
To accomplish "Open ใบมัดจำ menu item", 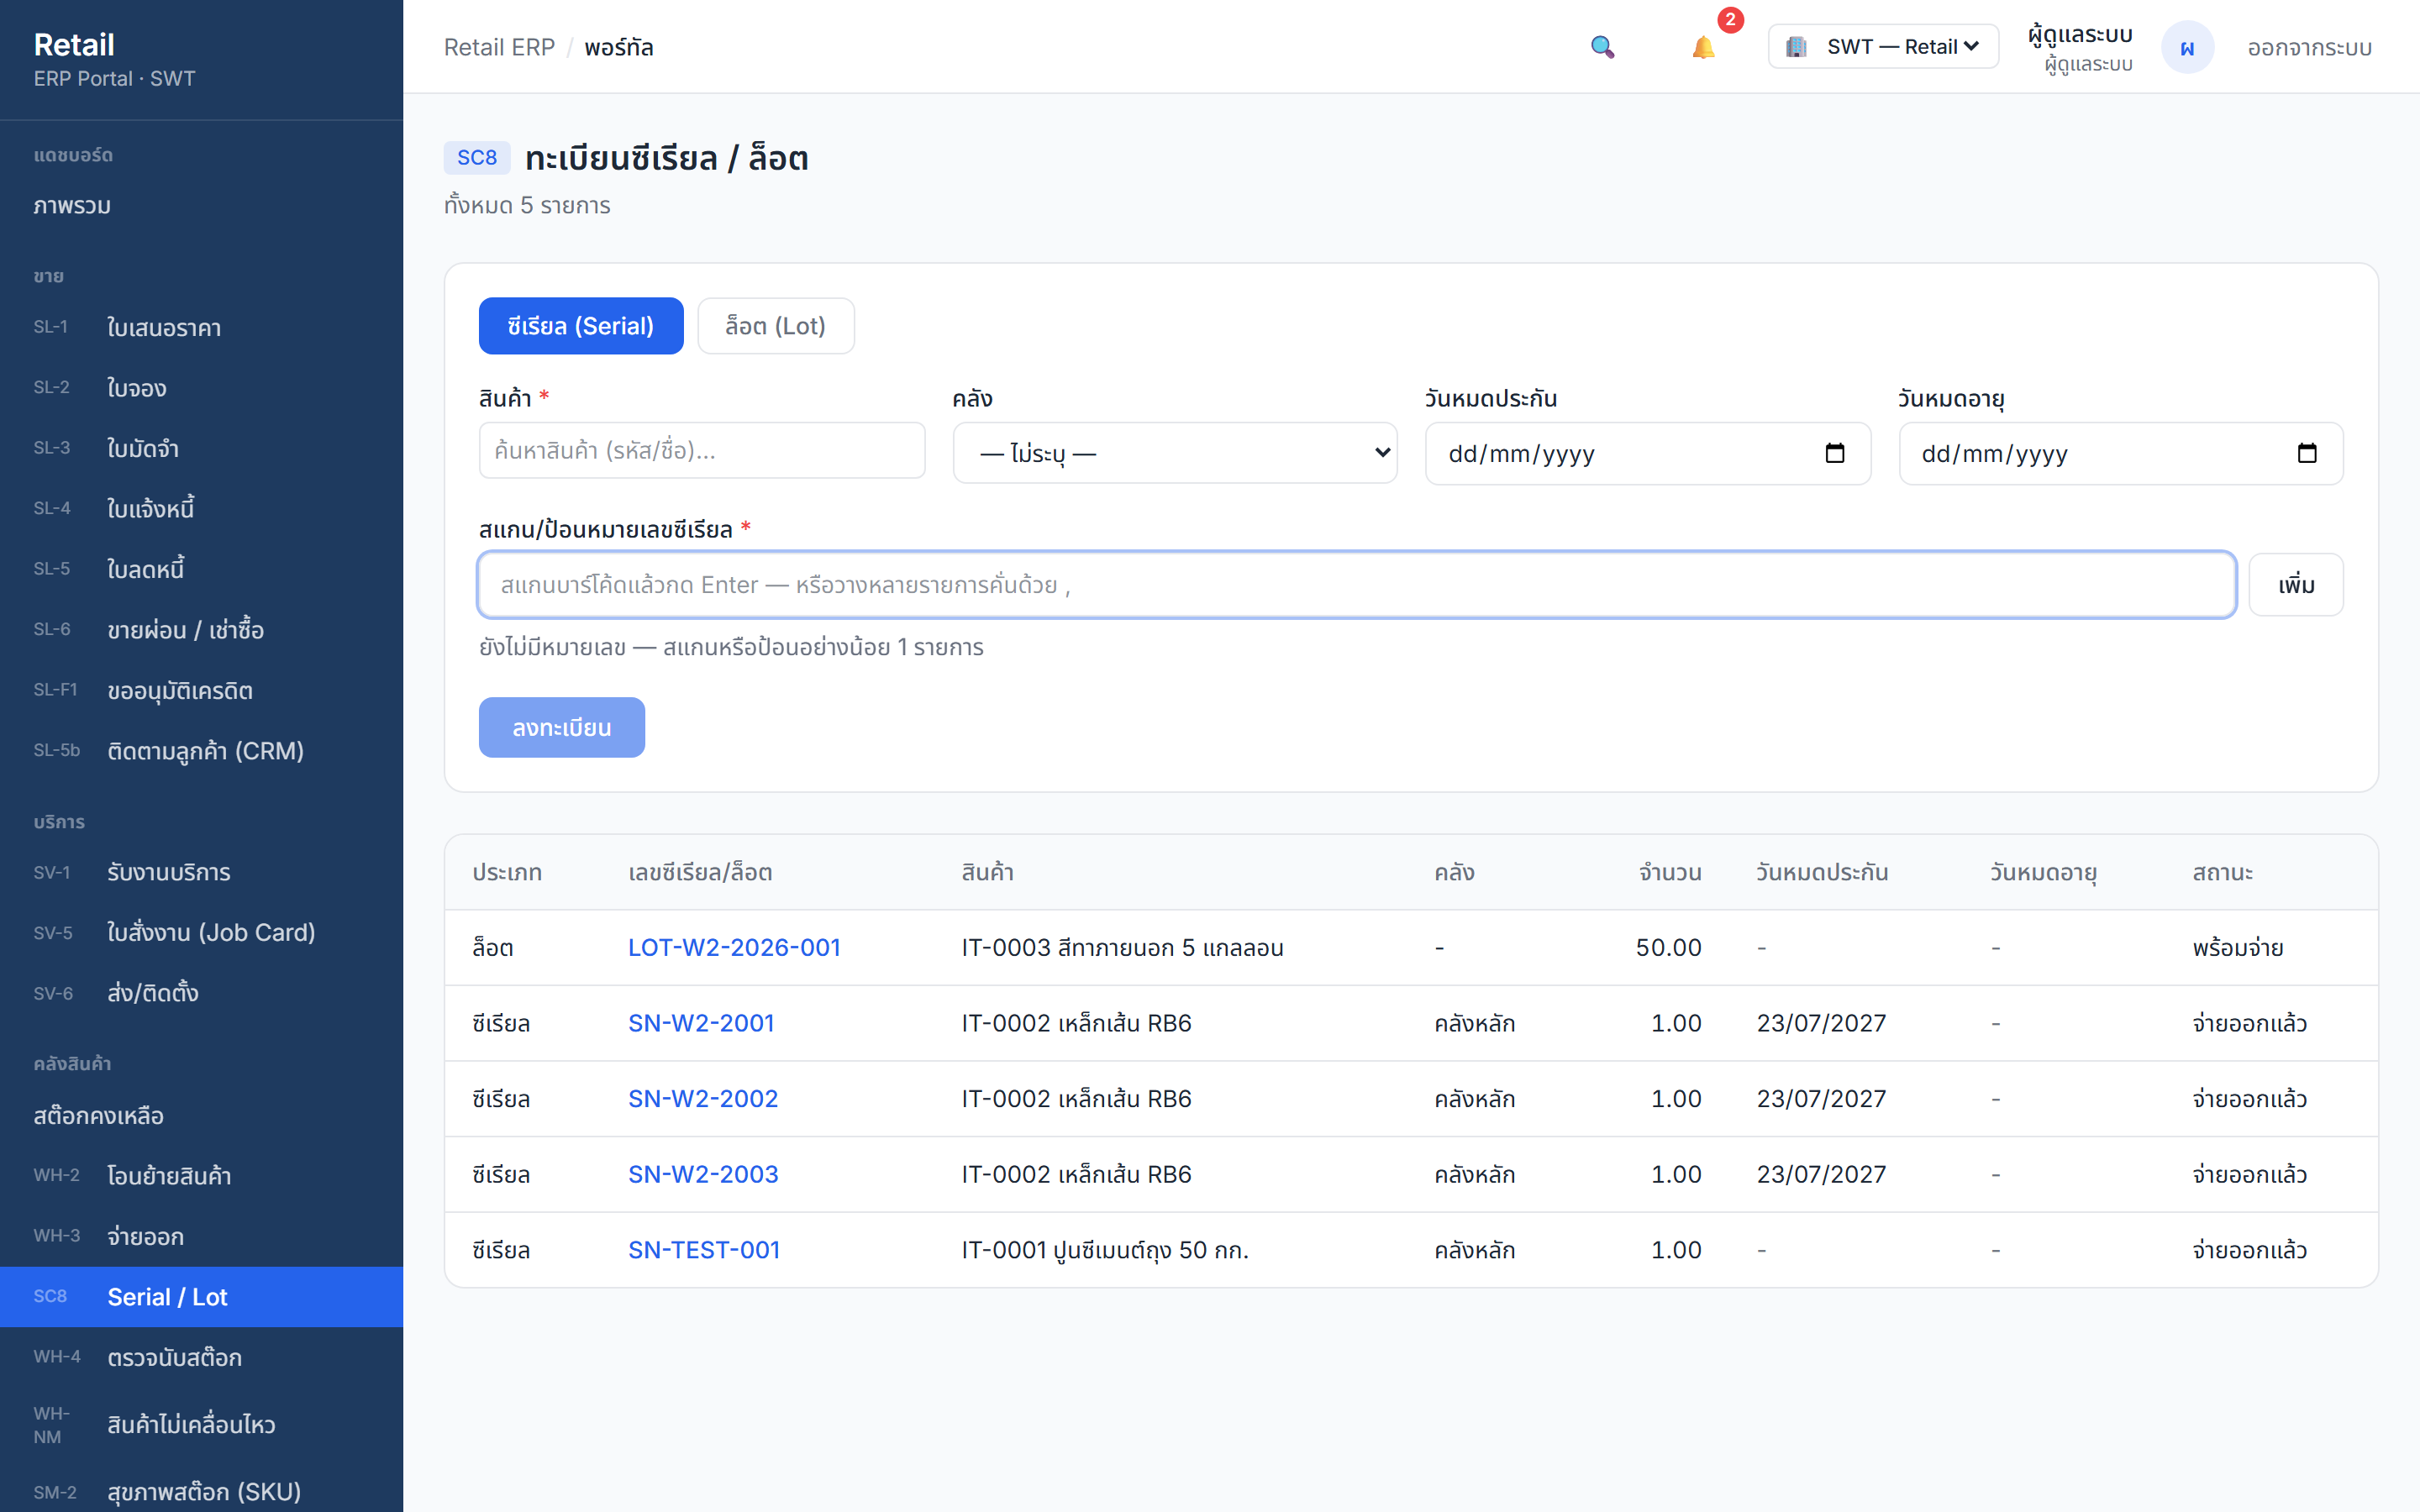I will click(201, 448).
